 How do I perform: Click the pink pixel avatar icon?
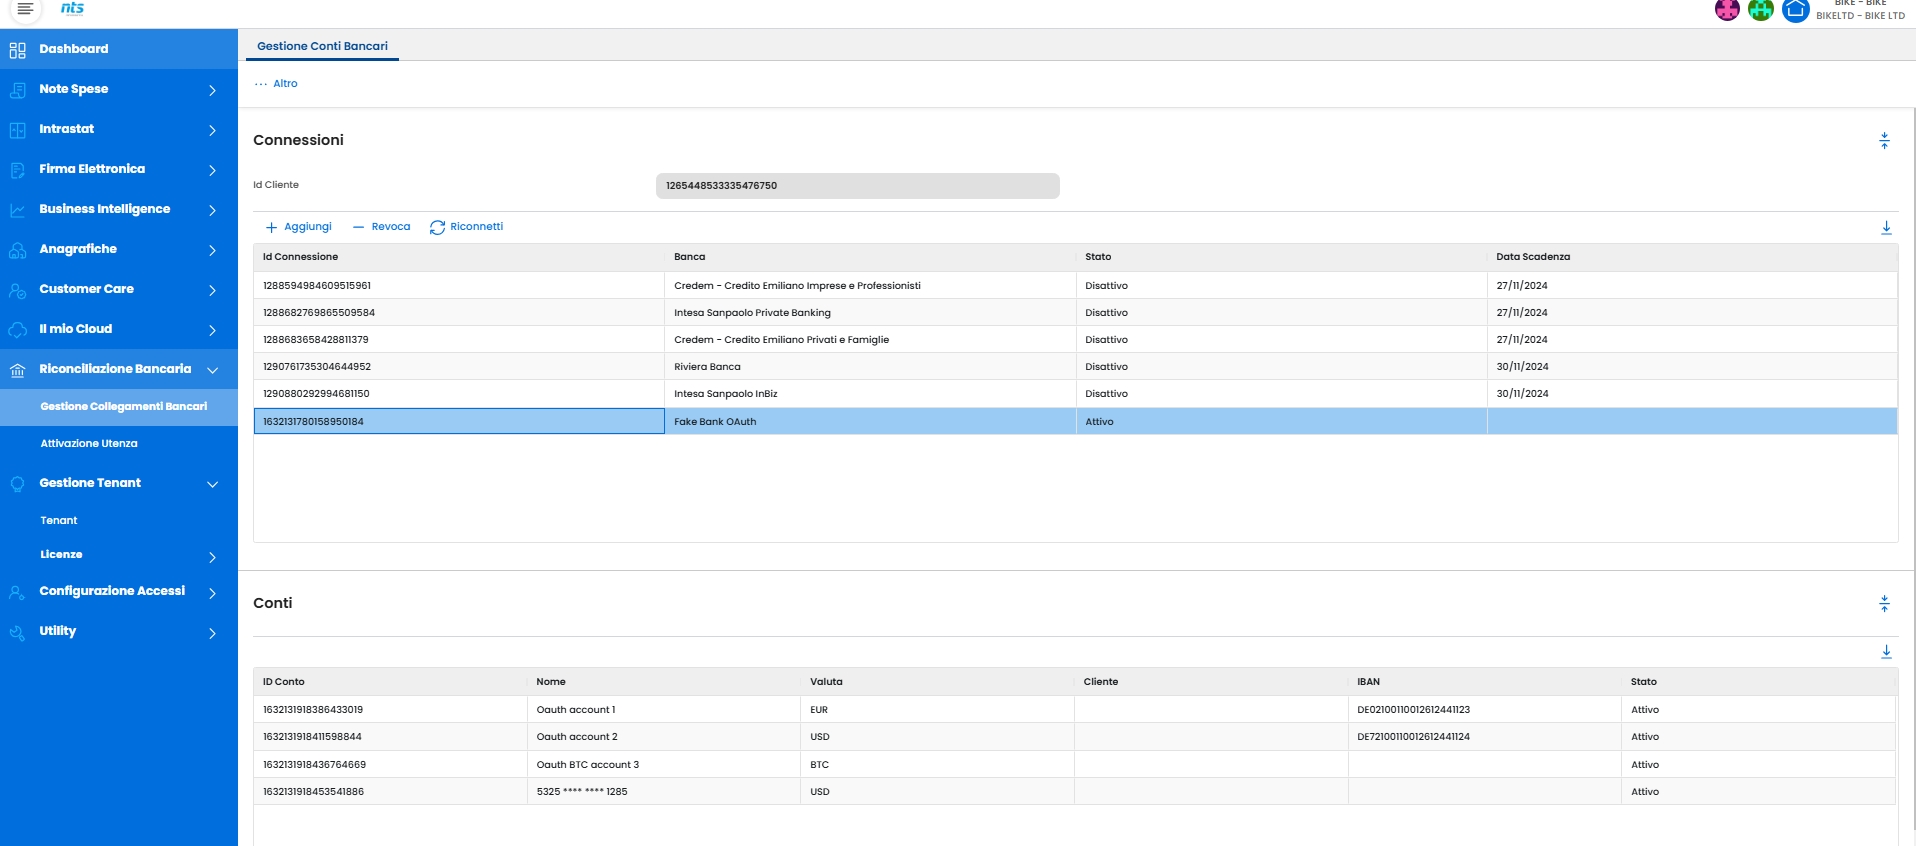[1727, 10]
